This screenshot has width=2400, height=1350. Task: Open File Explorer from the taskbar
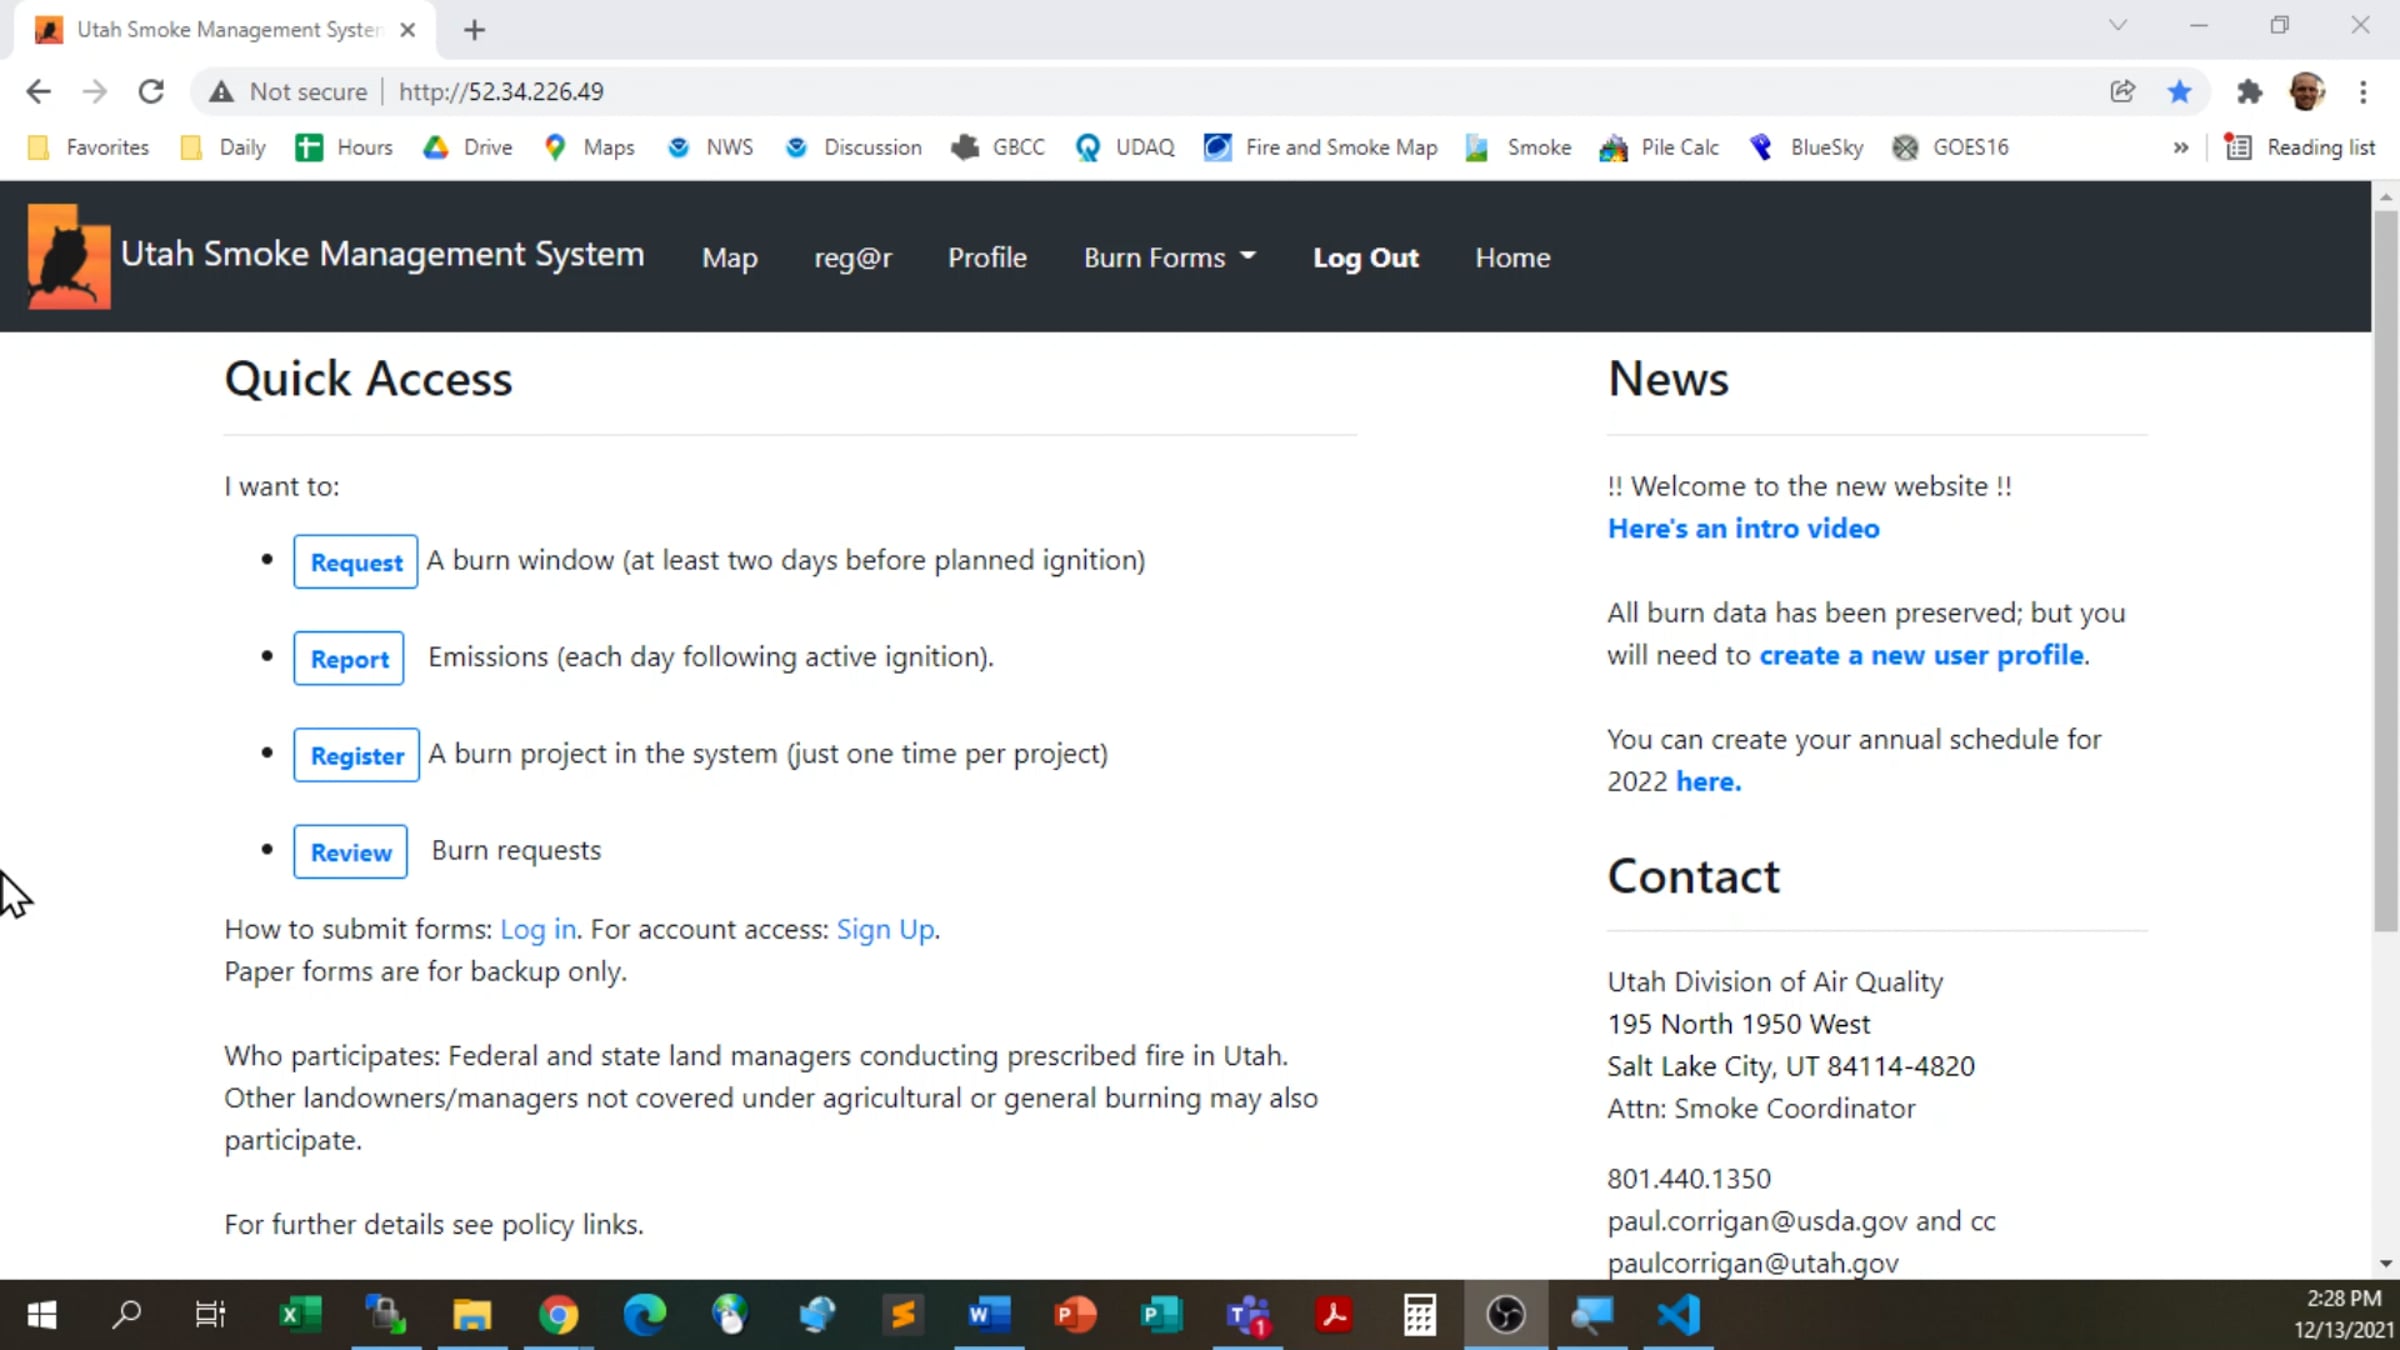tap(472, 1315)
